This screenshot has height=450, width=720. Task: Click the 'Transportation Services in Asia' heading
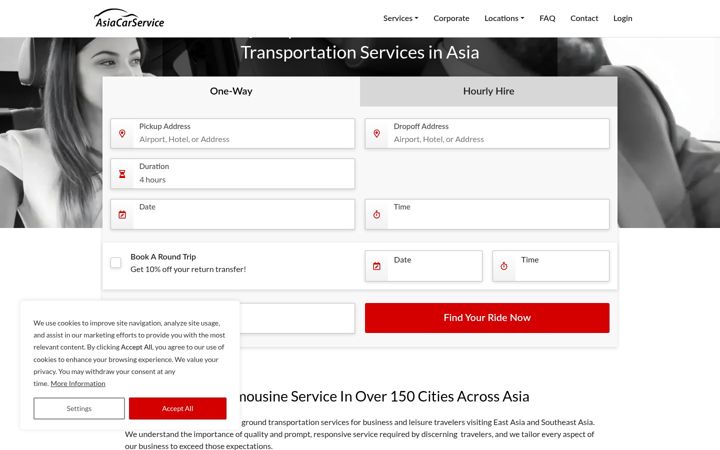click(360, 52)
